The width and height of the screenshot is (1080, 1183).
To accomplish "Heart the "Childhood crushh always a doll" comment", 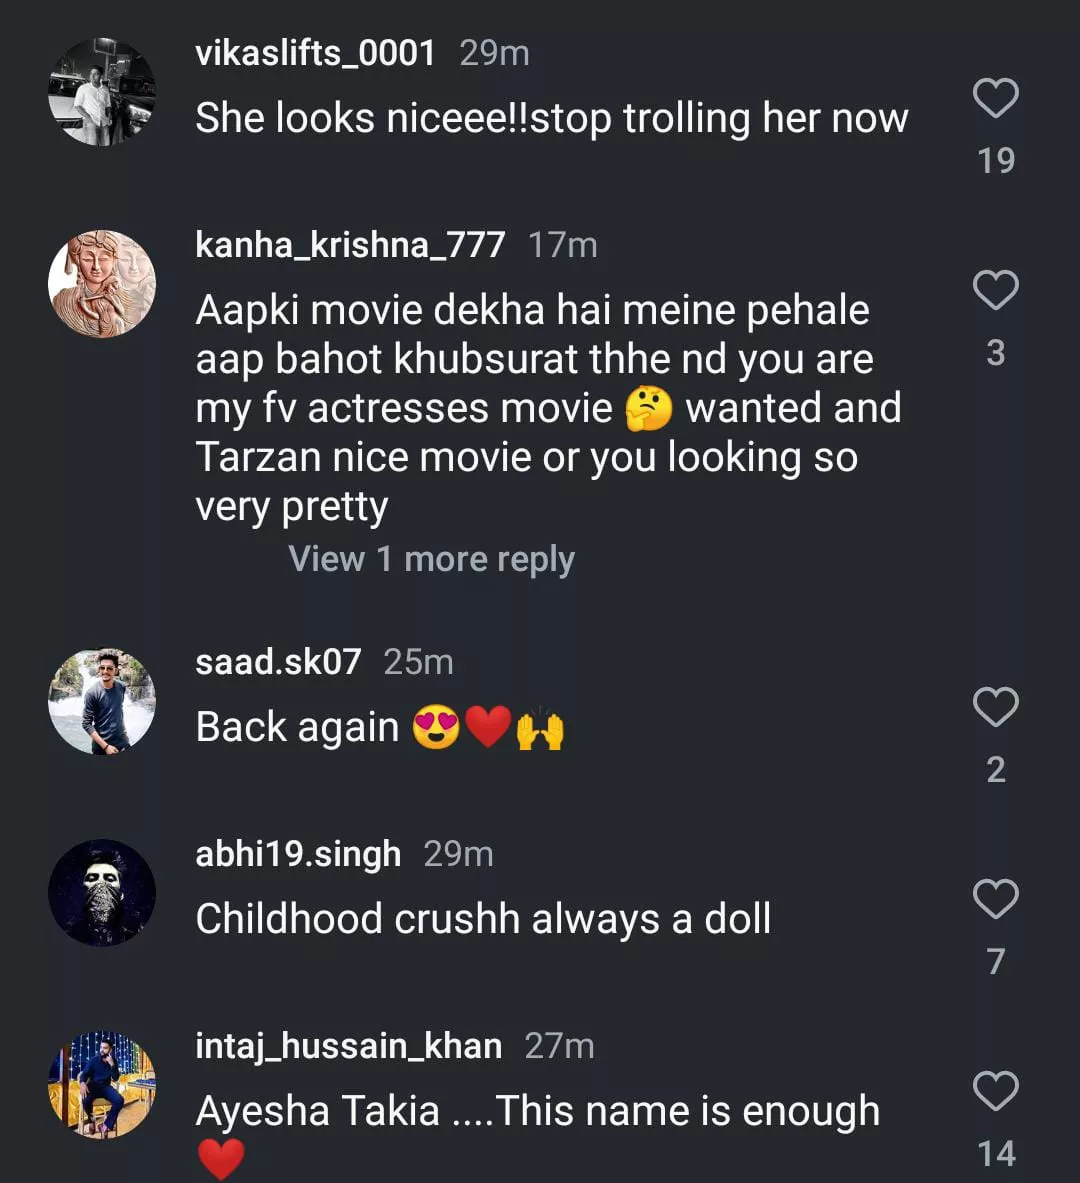I will point(995,900).
